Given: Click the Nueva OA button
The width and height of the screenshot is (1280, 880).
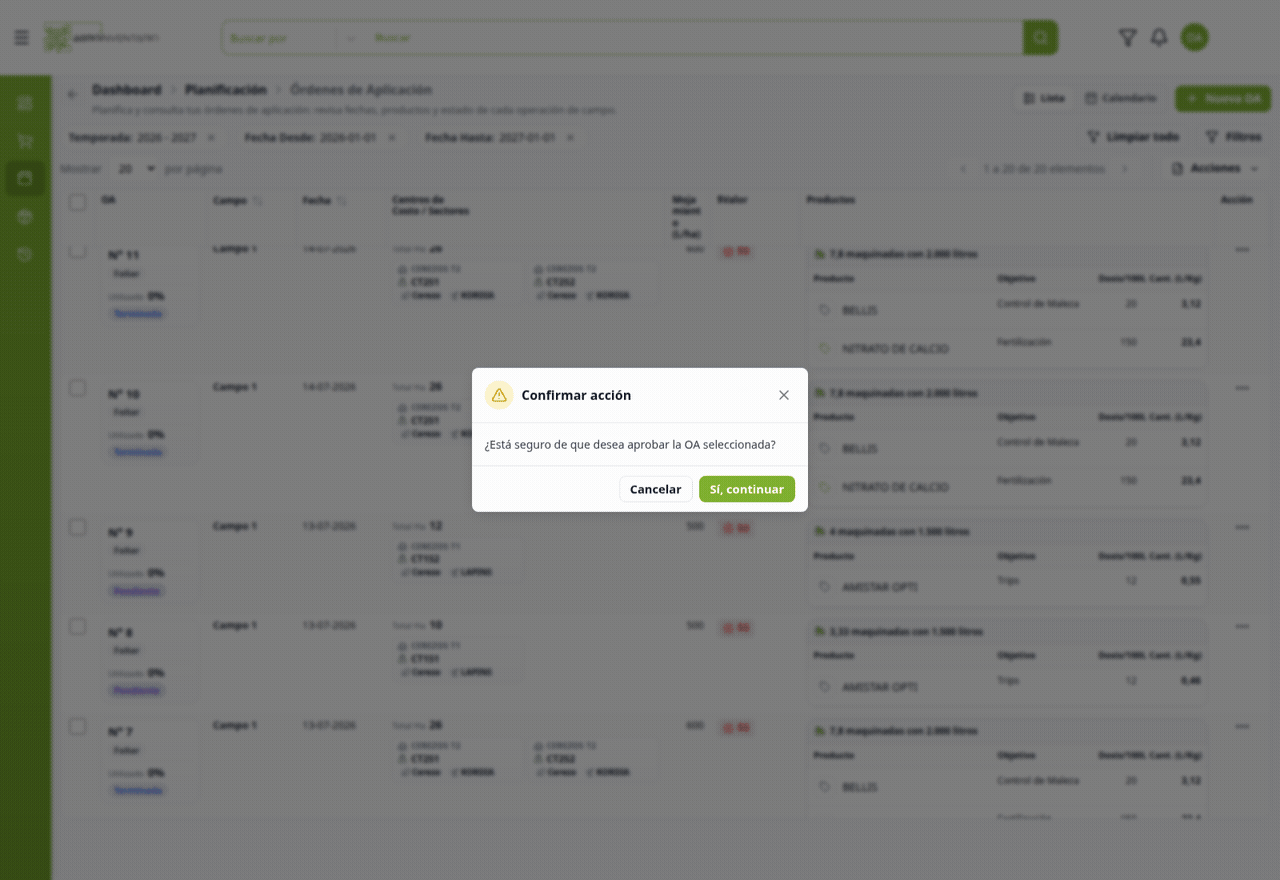Looking at the screenshot, I should pos(1223,98).
